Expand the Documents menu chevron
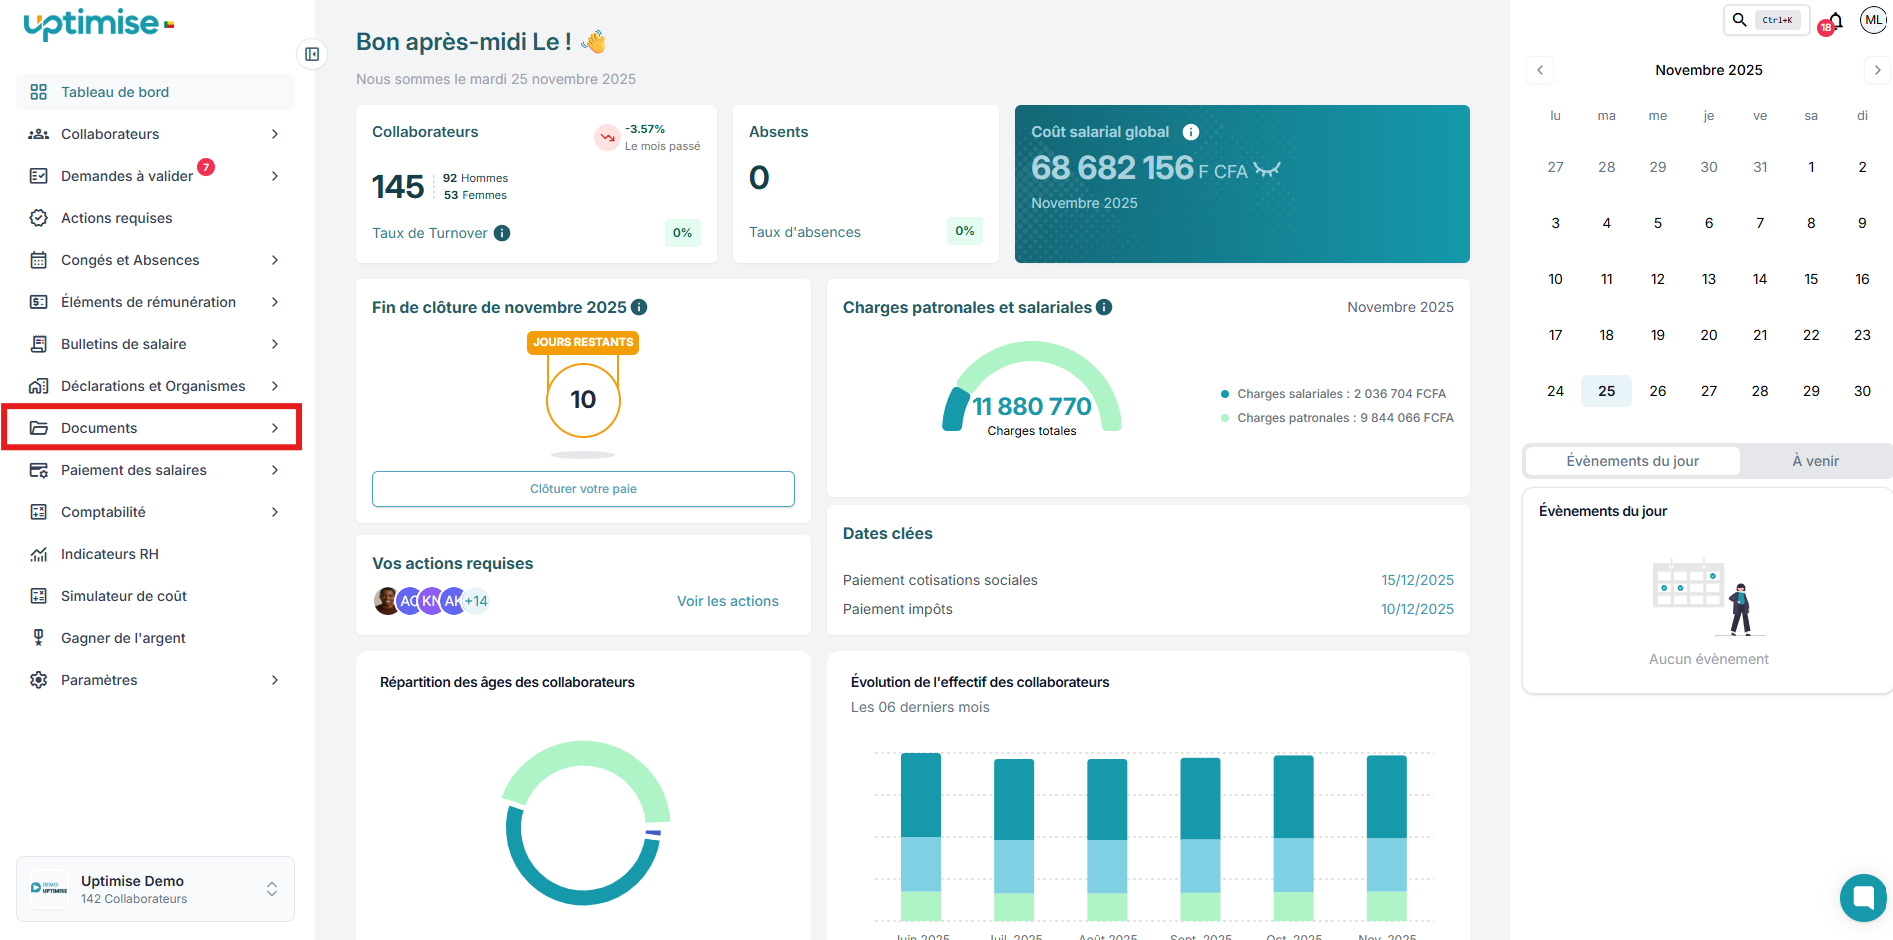 pos(275,428)
